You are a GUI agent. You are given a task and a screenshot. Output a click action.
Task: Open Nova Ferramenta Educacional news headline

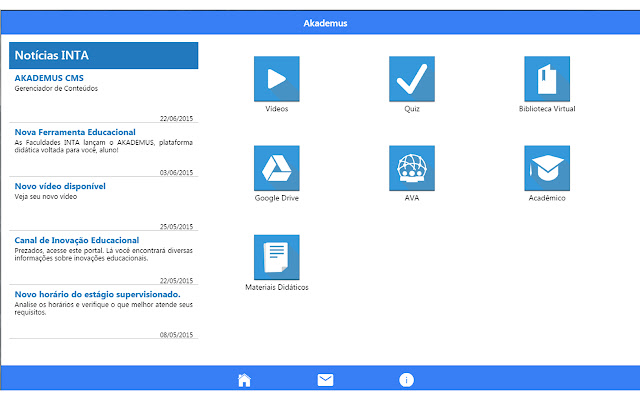[x=75, y=132]
